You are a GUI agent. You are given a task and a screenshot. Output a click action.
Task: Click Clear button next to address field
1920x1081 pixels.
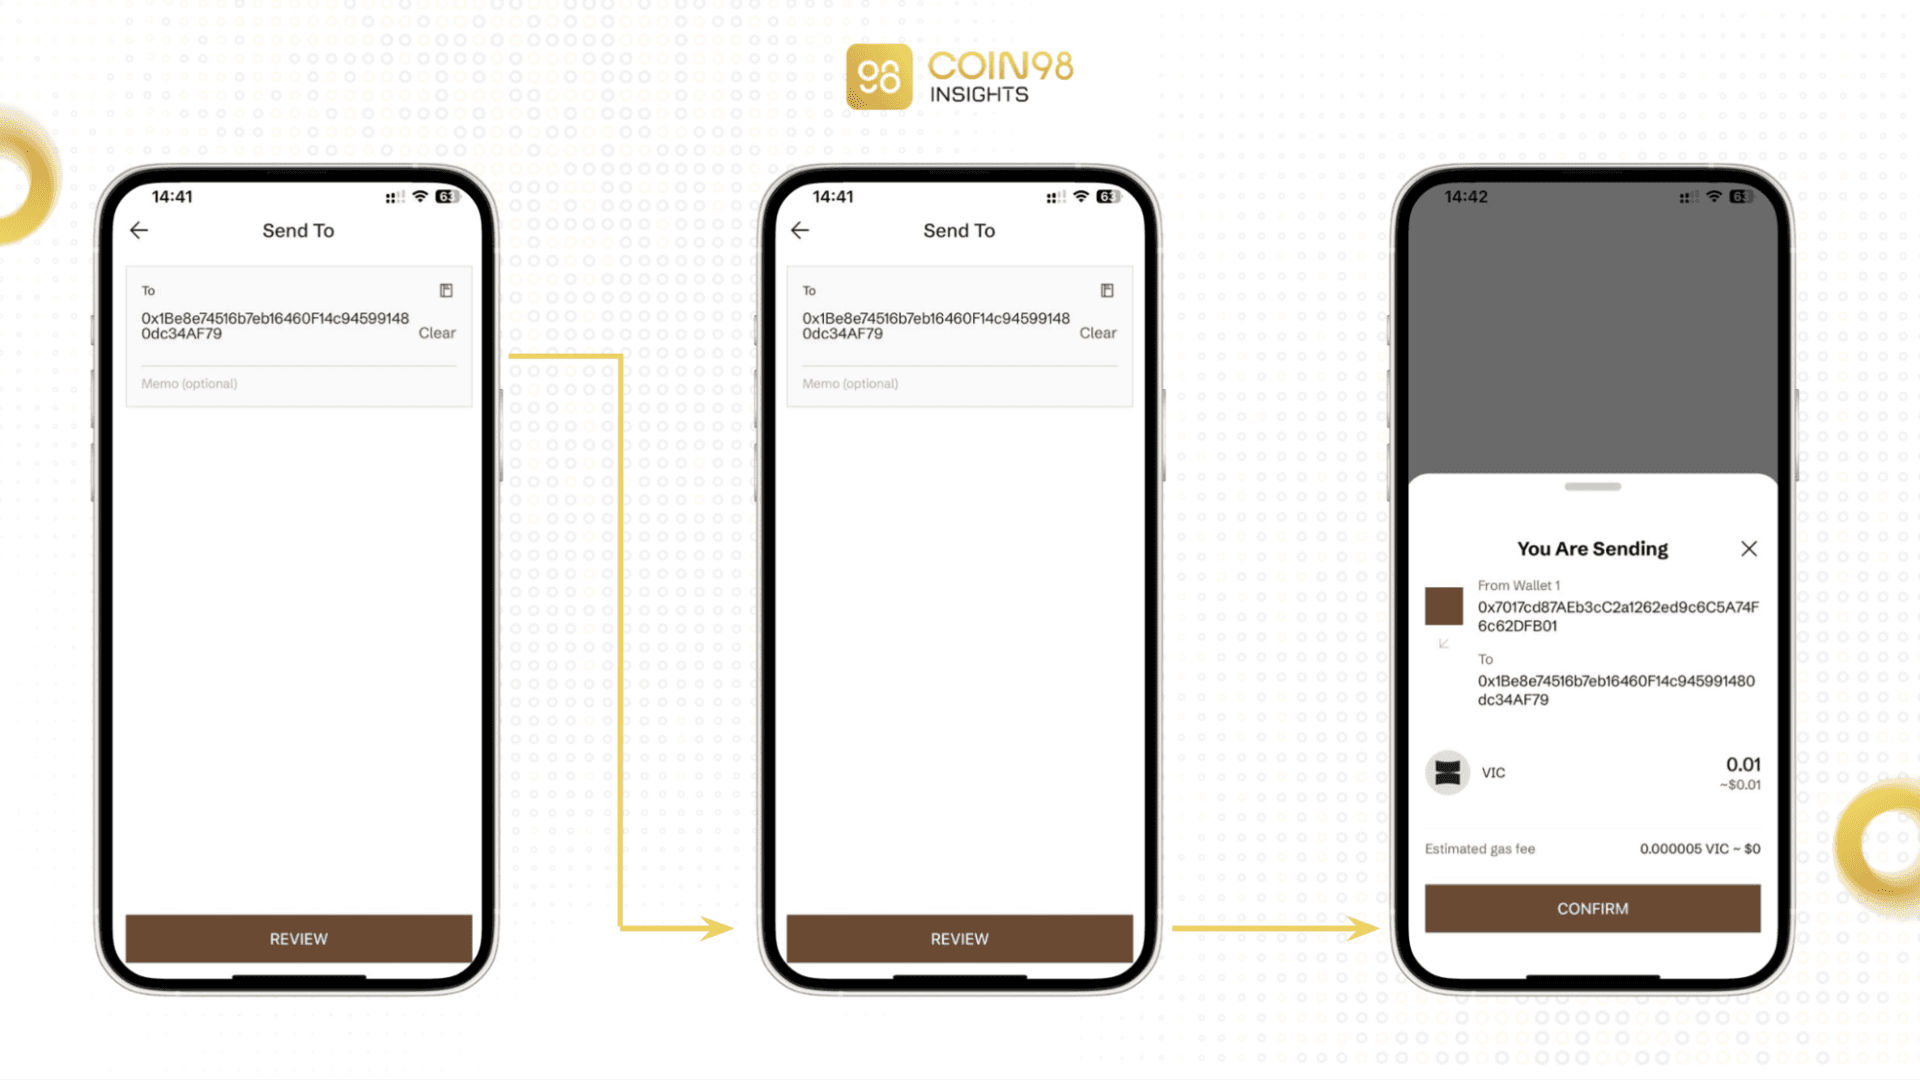440,332
